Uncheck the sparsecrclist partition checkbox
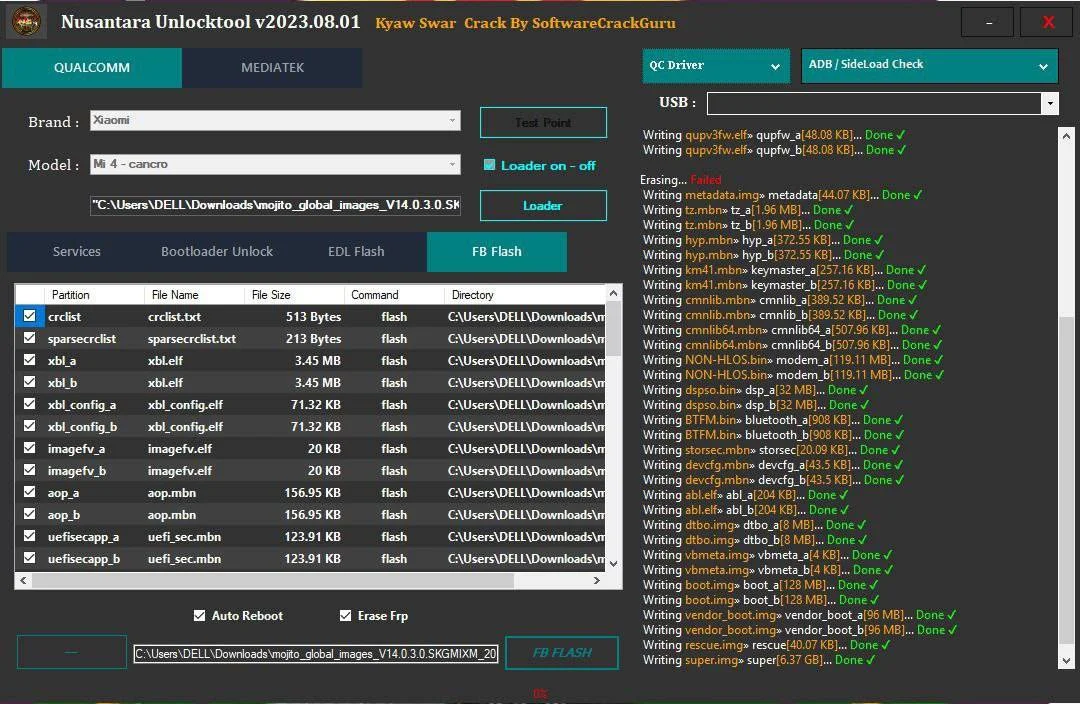This screenshot has width=1080, height=704. (29, 338)
